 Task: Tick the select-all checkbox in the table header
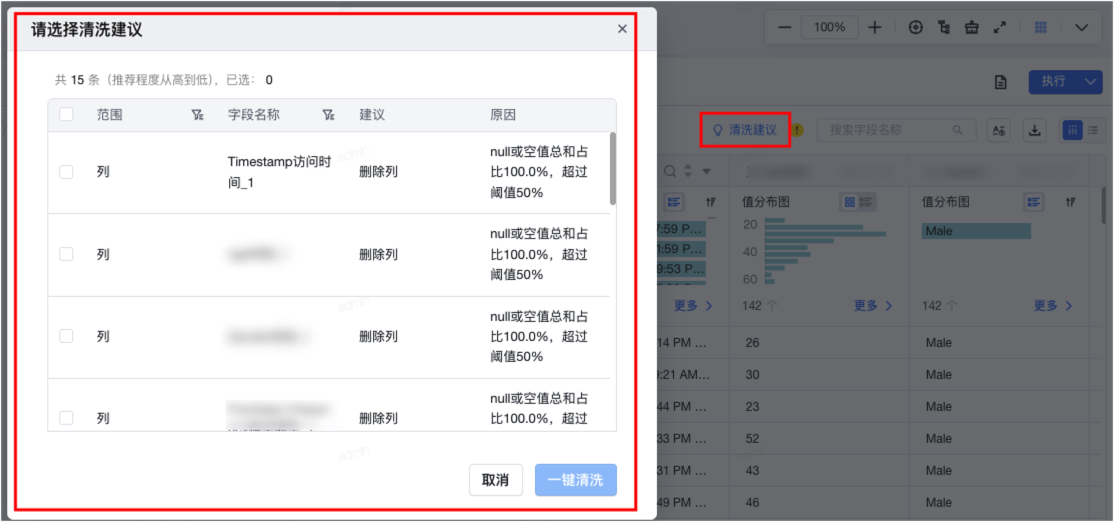point(66,114)
